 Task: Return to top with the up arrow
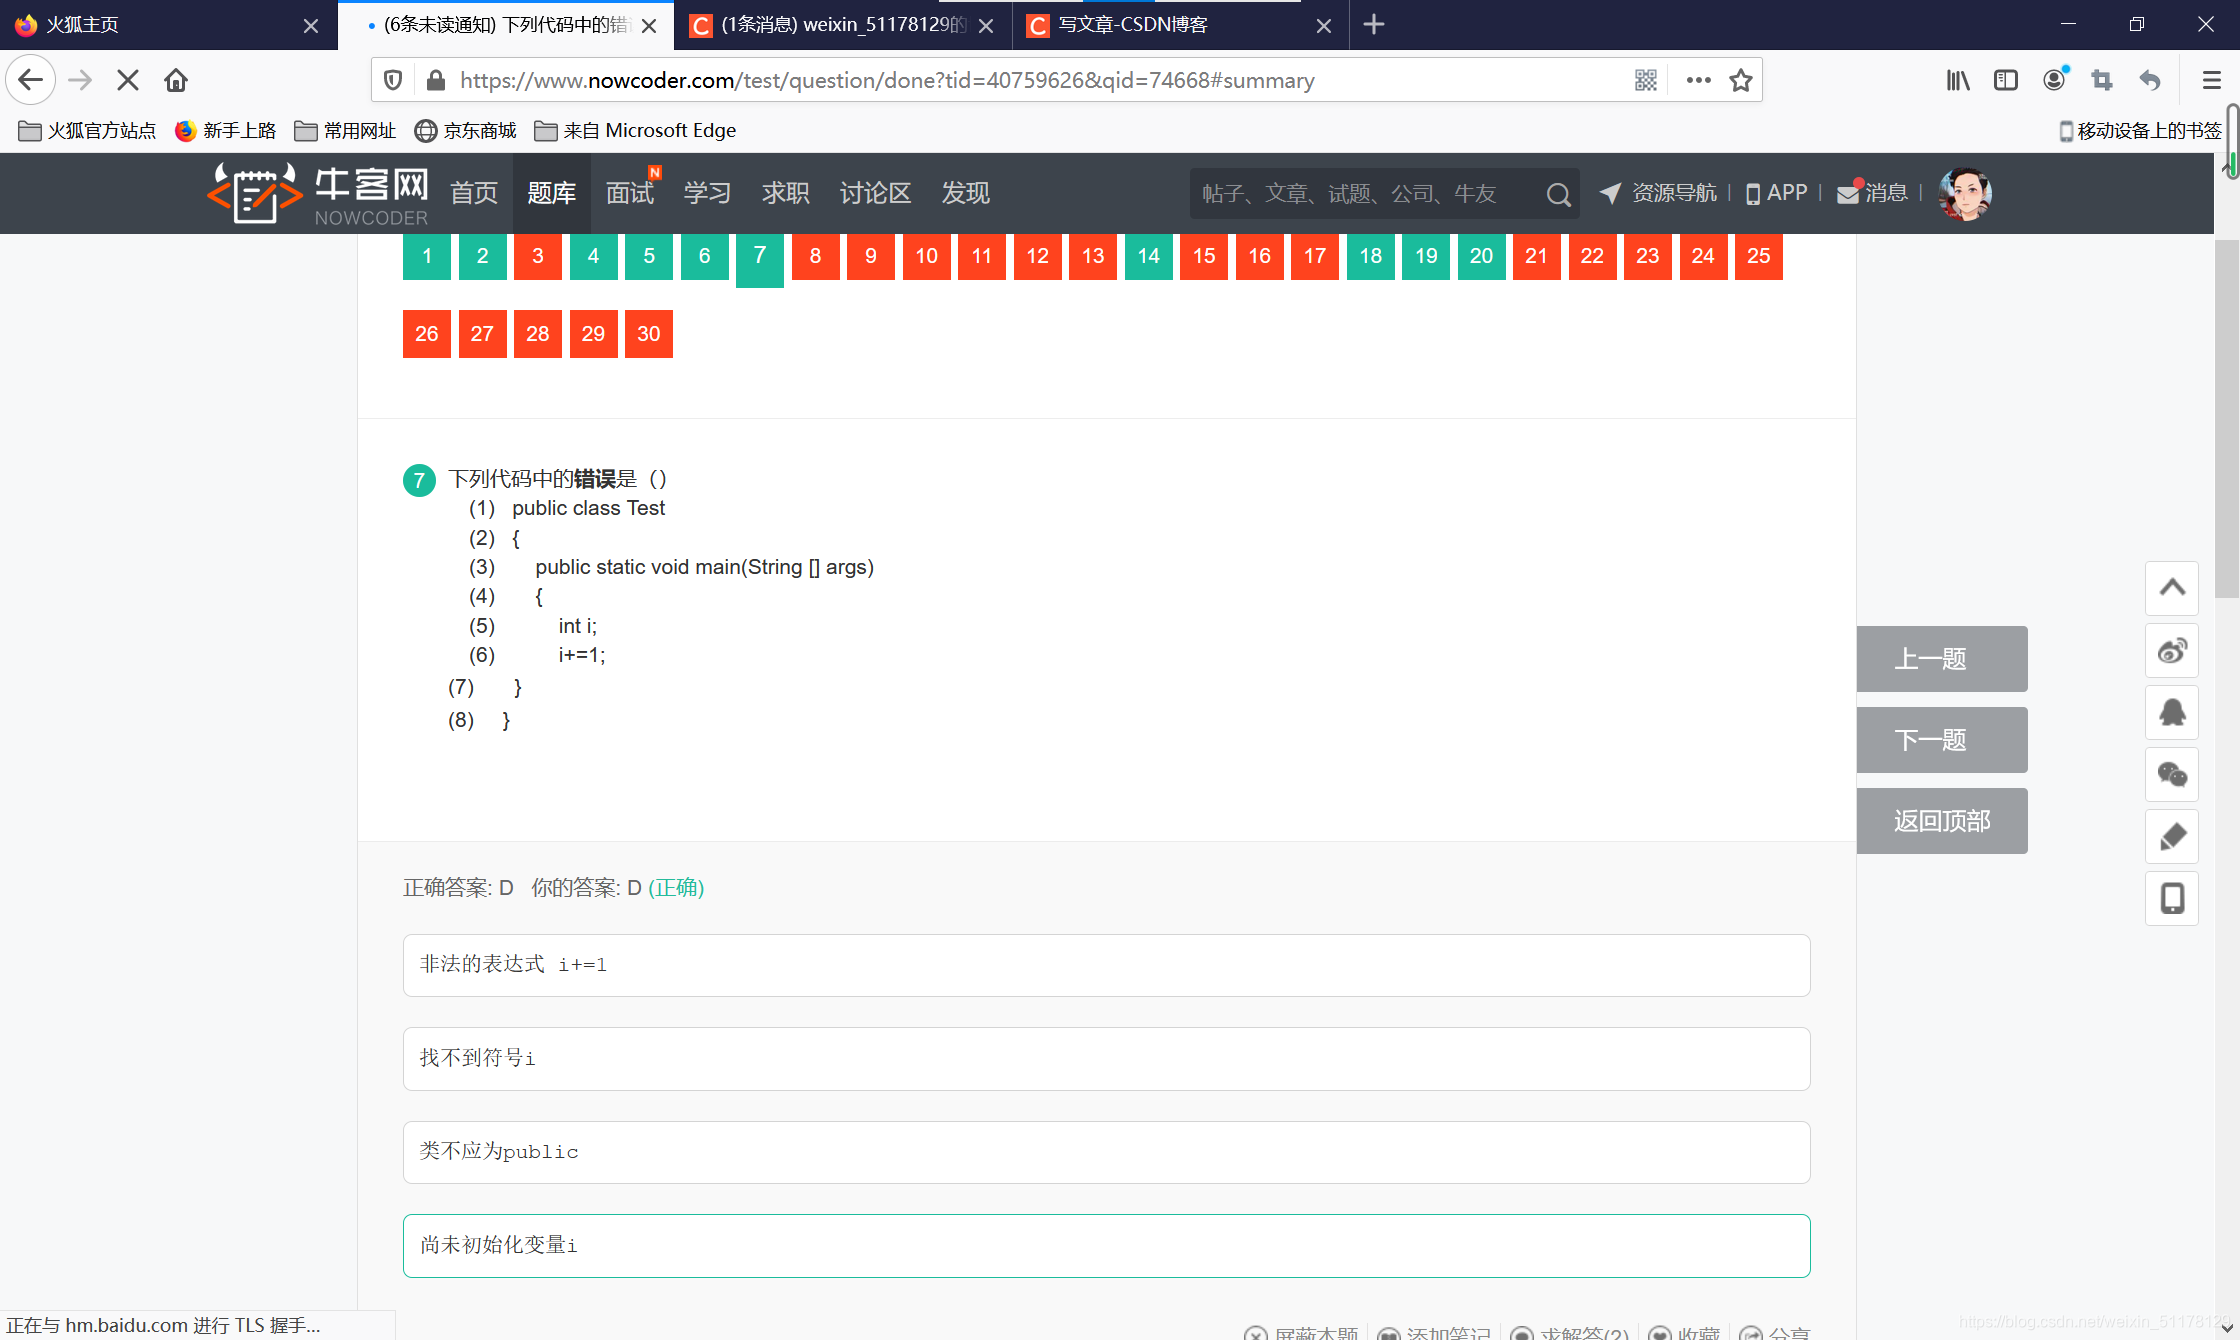click(2172, 588)
